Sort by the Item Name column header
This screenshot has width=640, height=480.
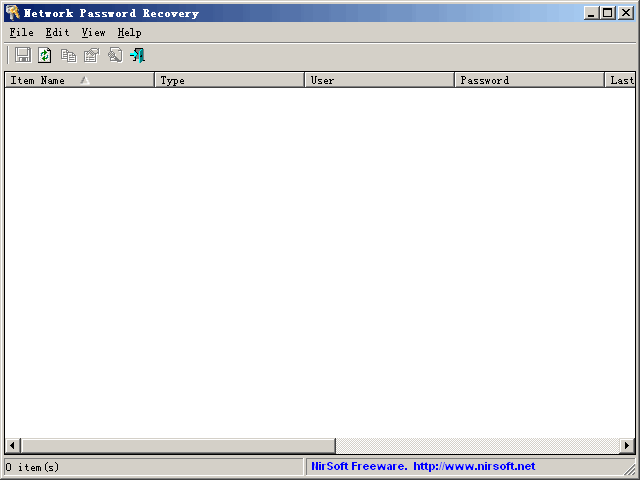coord(80,80)
